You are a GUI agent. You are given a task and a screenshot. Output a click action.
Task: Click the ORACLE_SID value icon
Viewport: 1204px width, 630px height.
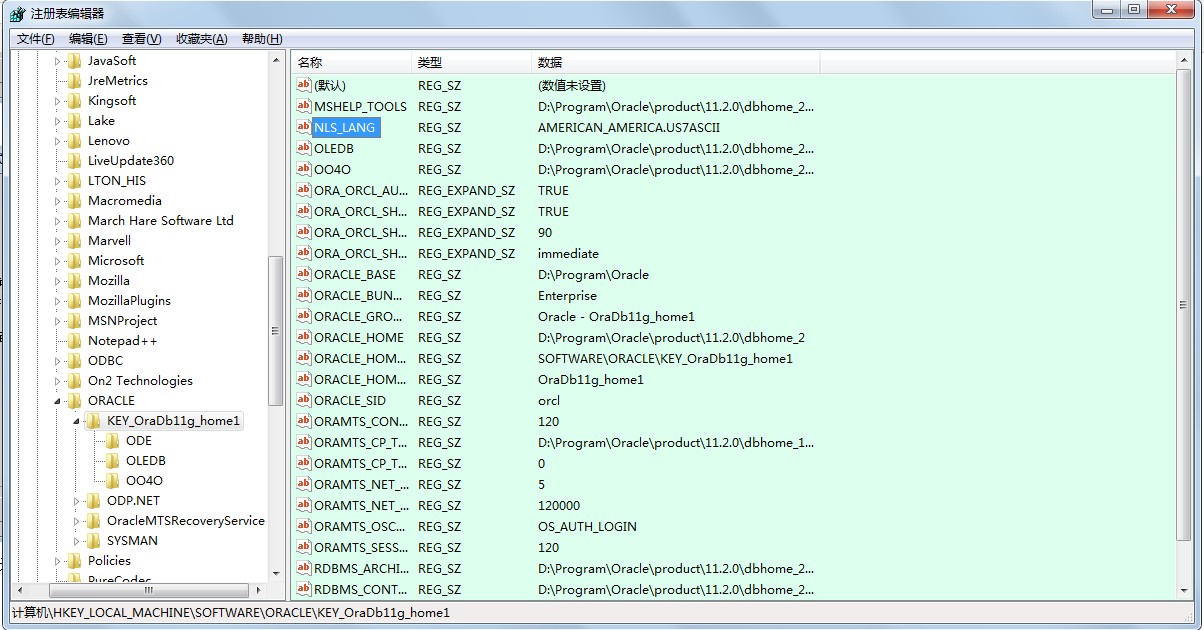[304, 400]
